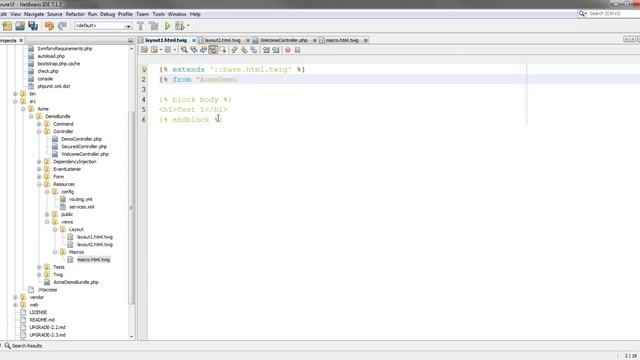Toggle Highlight Search in editor toolbar
The width and height of the screenshot is (640, 360).
[213, 50]
